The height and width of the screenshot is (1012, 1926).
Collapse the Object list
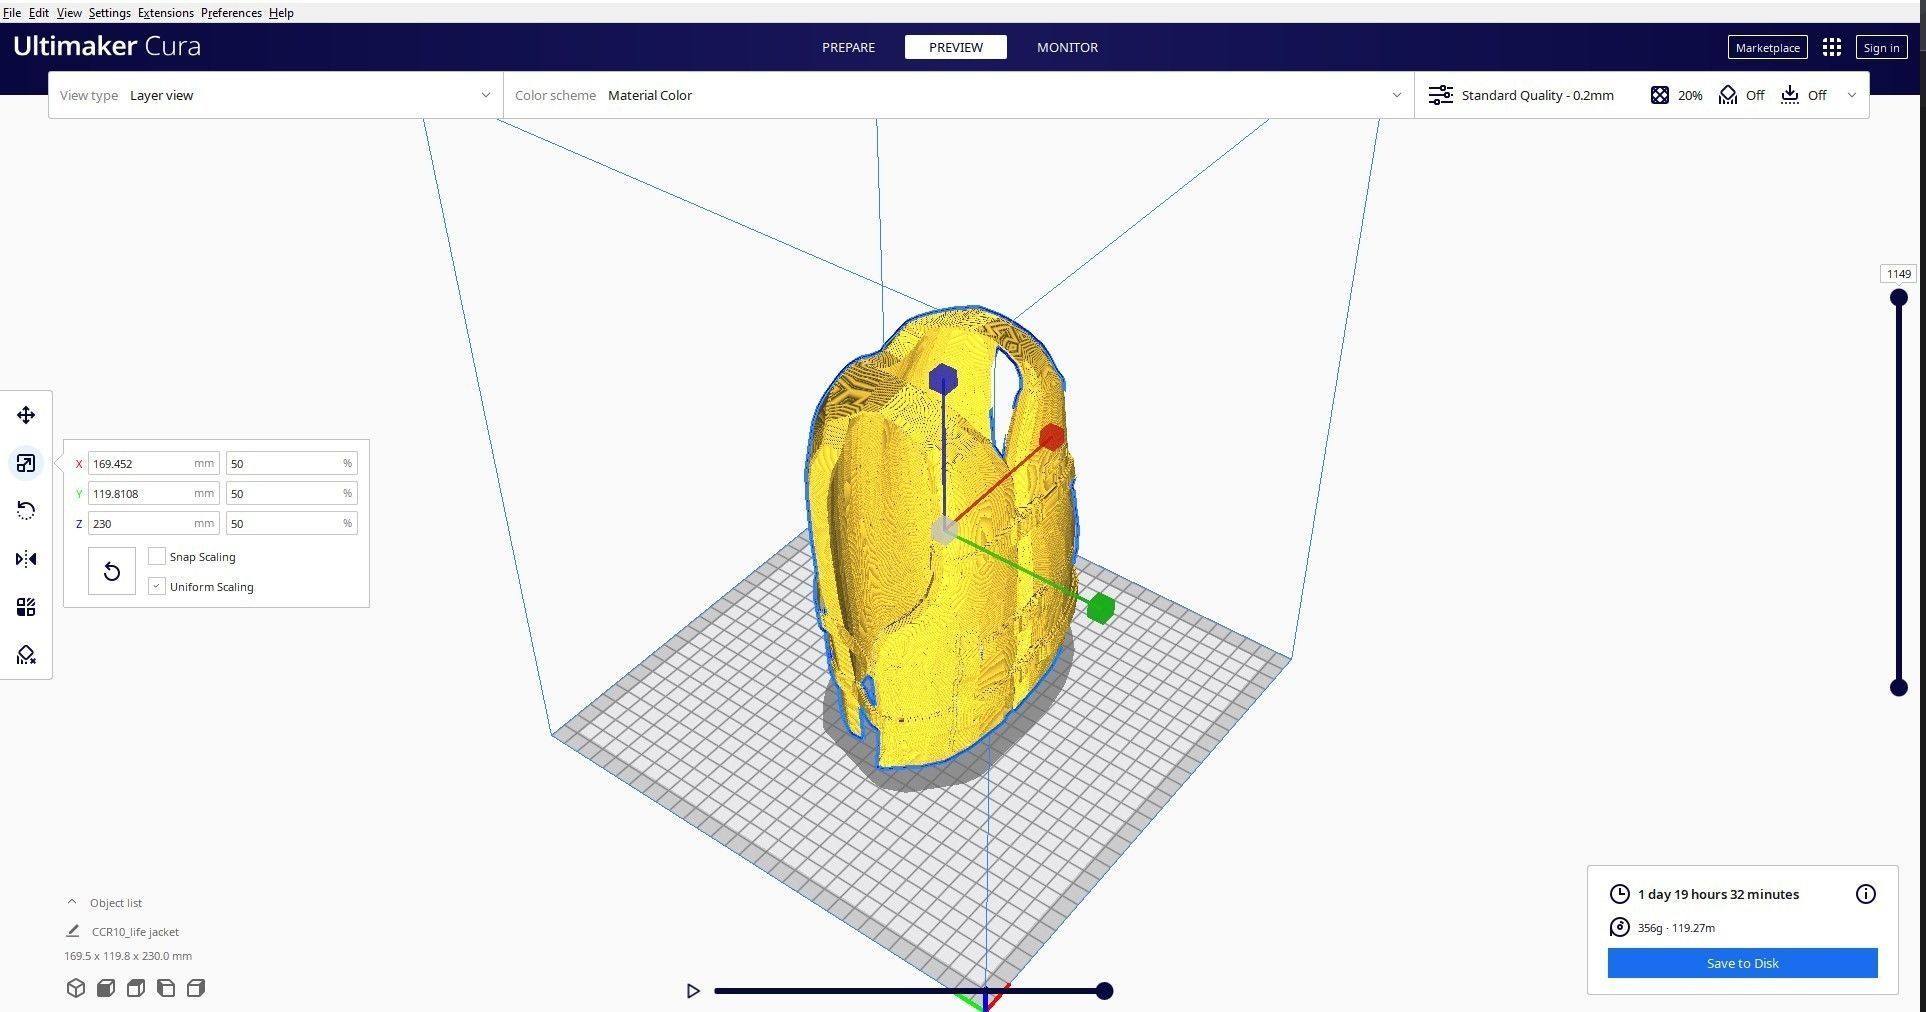point(72,902)
